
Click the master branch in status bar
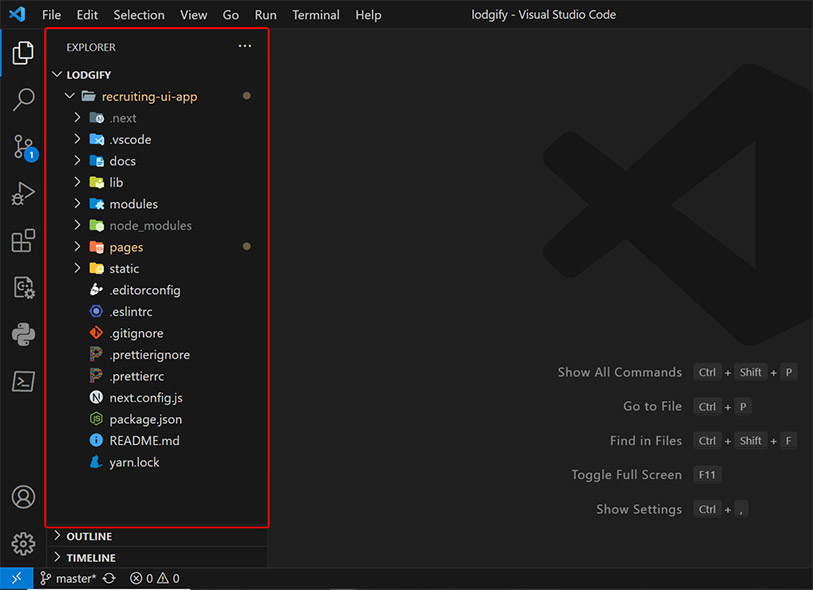[69, 578]
